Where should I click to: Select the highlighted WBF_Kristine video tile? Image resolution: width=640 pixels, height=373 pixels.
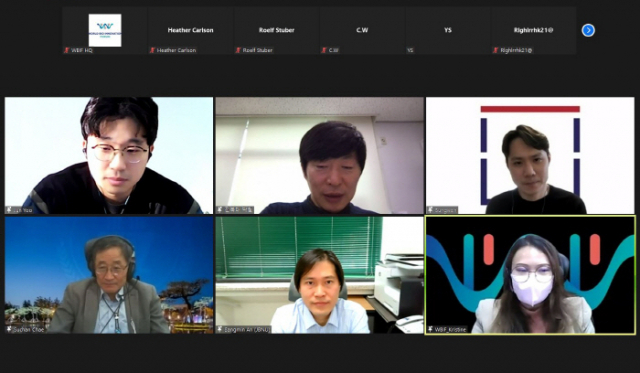coord(530,275)
